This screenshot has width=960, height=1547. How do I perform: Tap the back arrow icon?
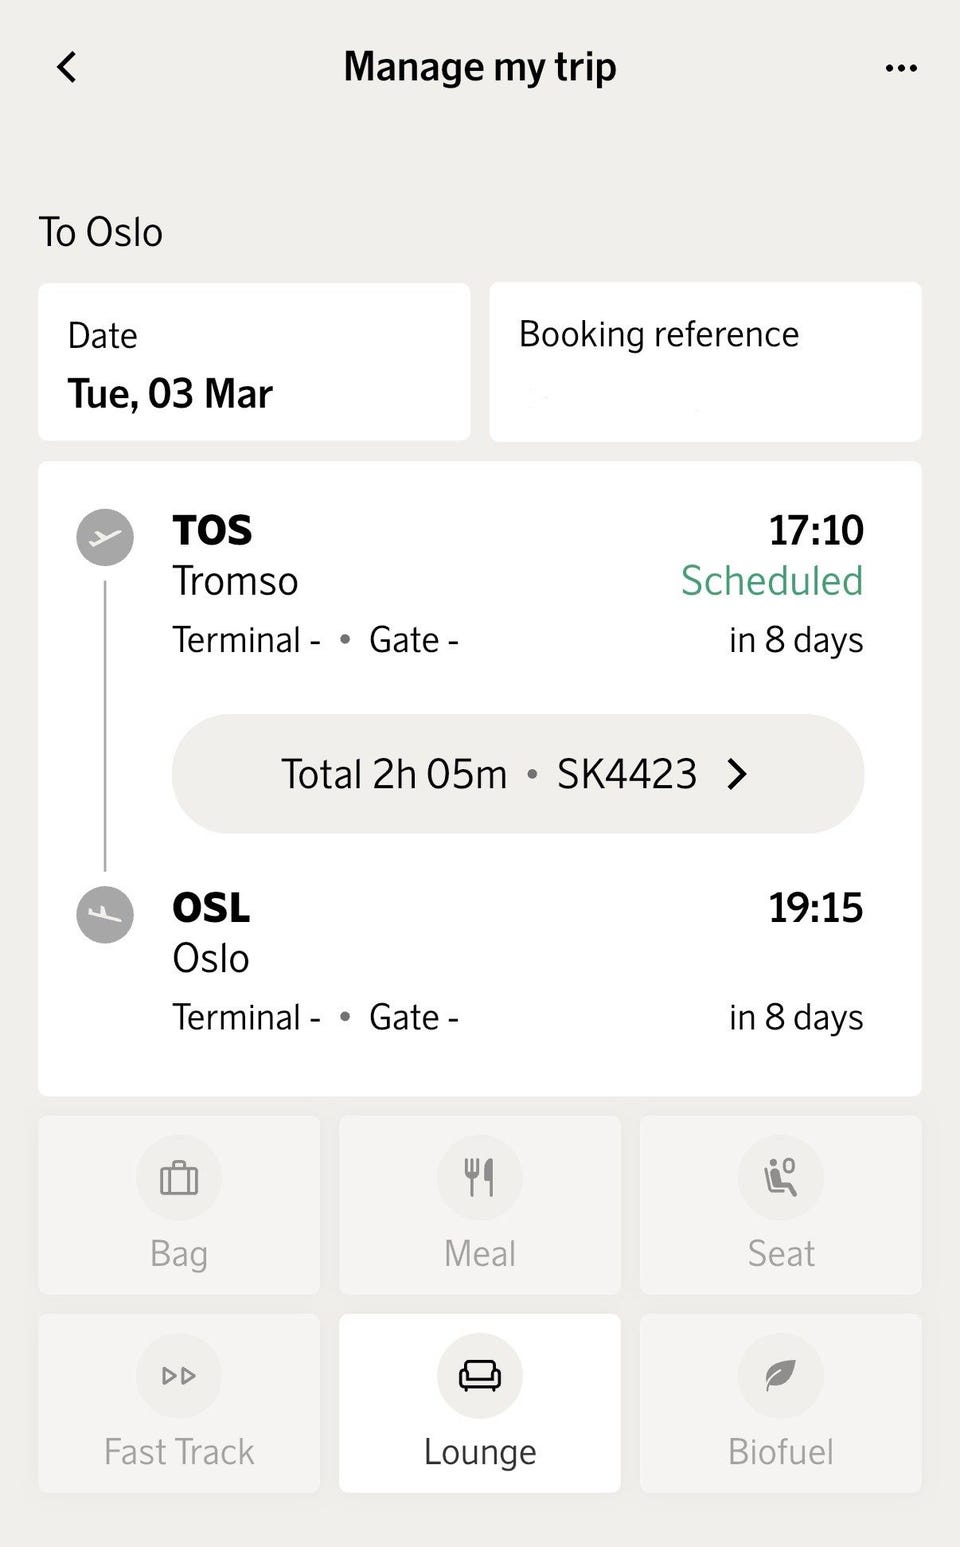67,68
